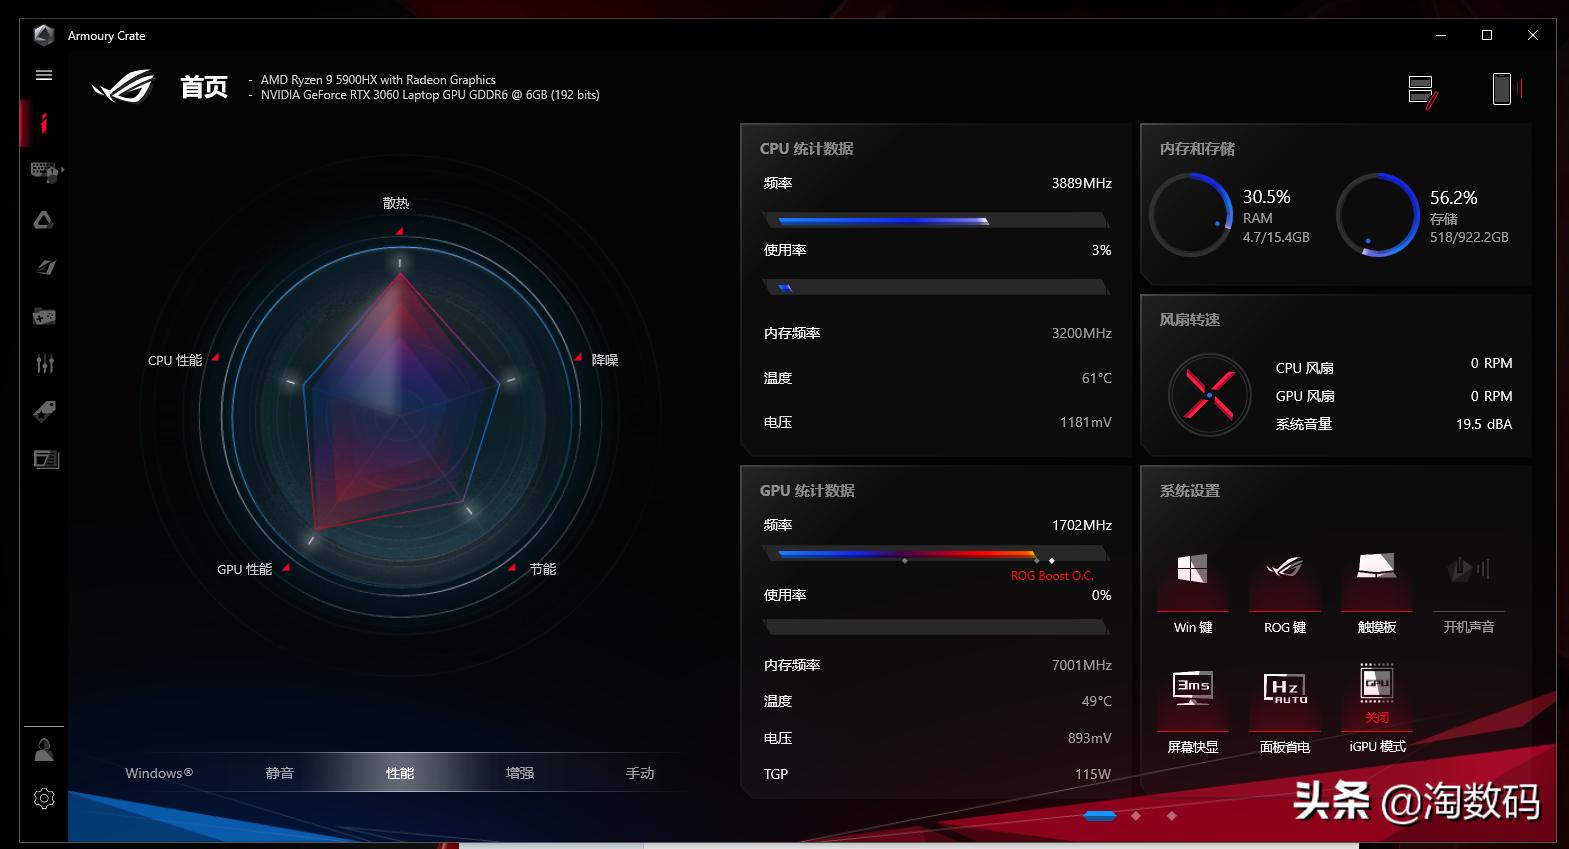
Task: Click the CPU 风扇 0 RPM reading
Action: (1491, 363)
